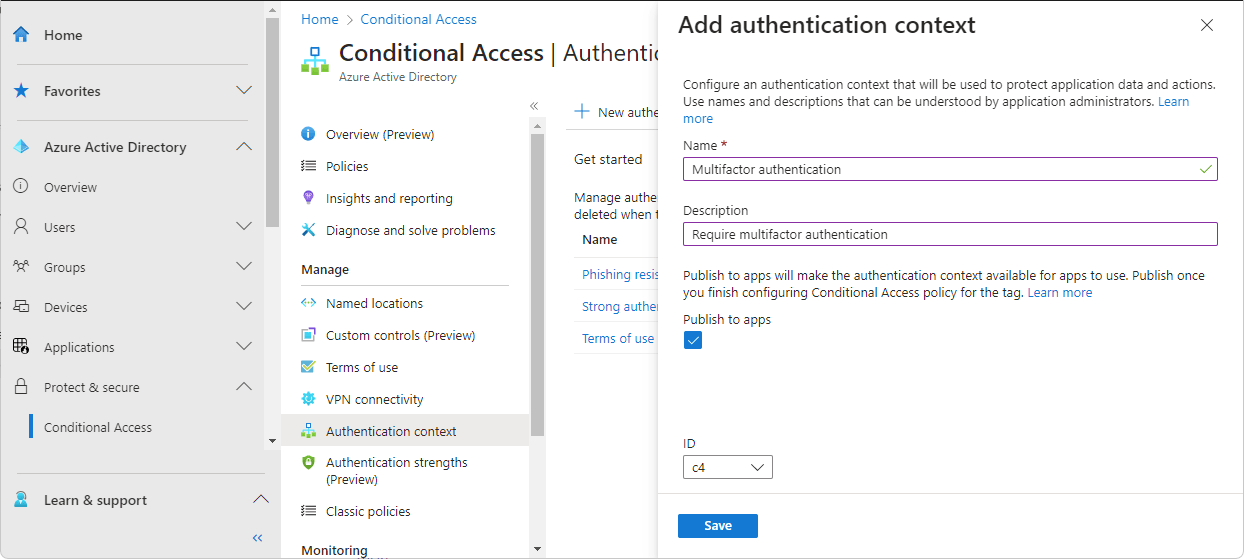The image size is (1244, 559).
Task: Uncheck the Publish to apps checkbox
Action: pos(693,340)
